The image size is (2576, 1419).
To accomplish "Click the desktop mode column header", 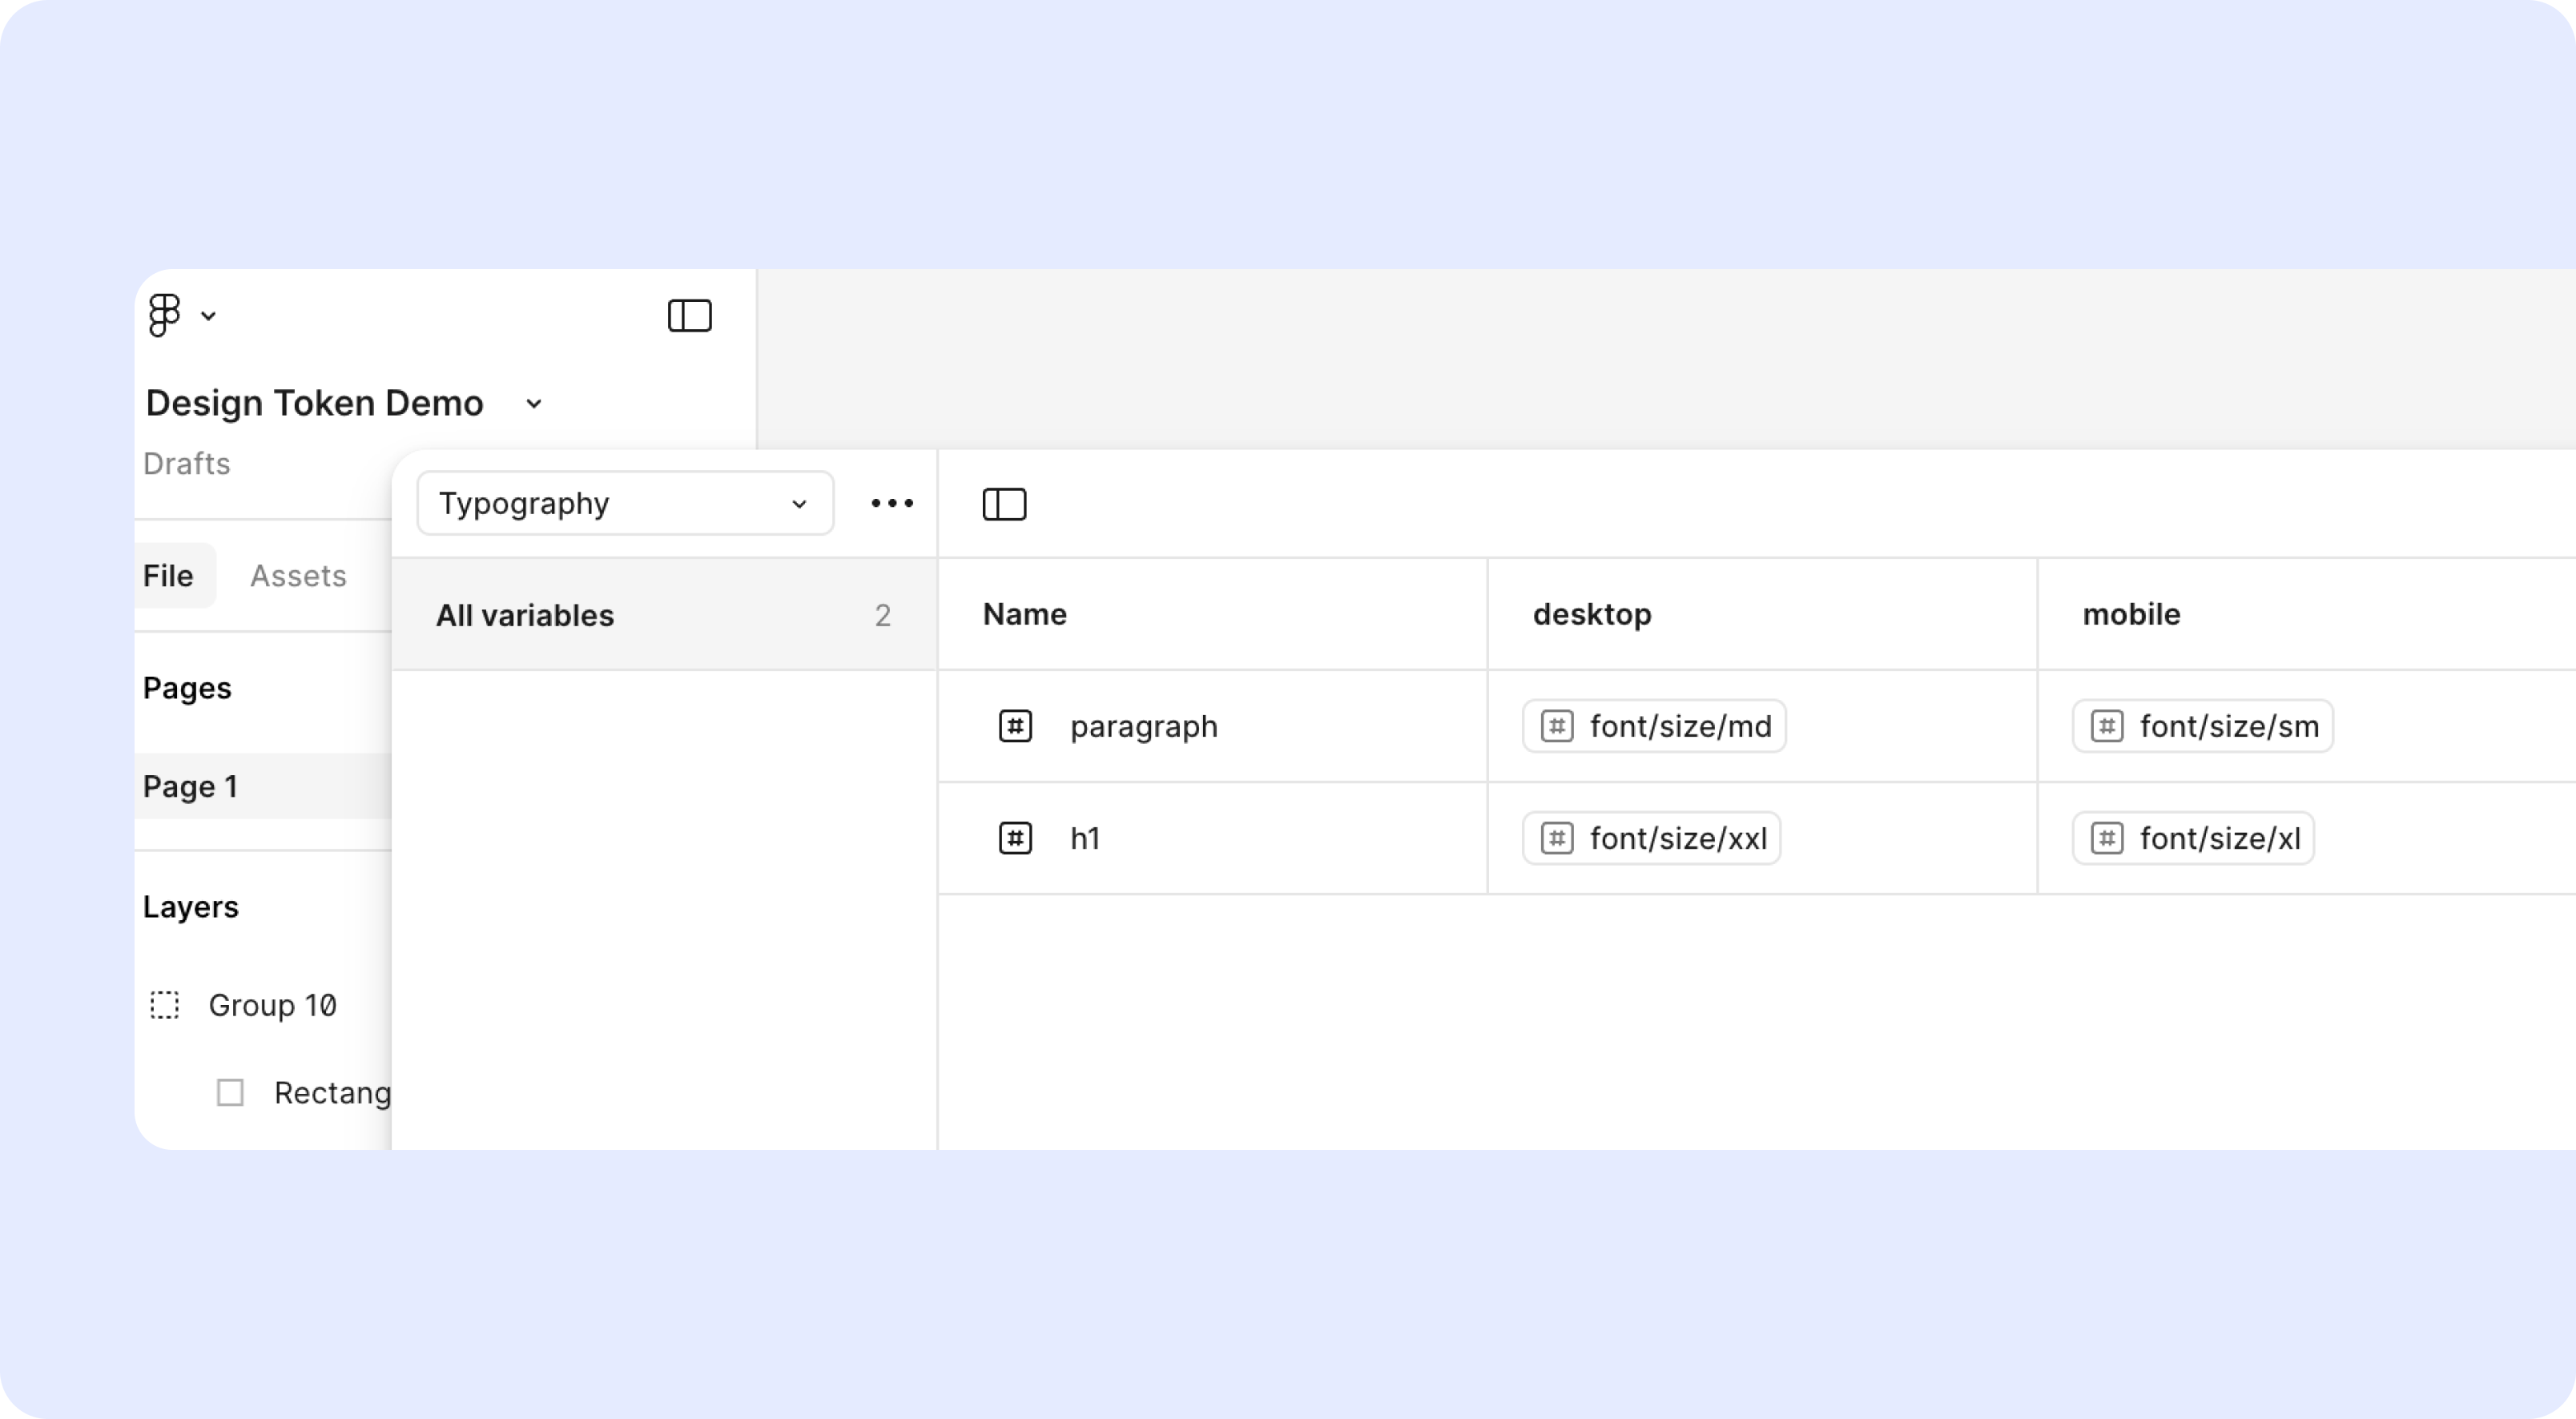I will tap(1592, 614).
